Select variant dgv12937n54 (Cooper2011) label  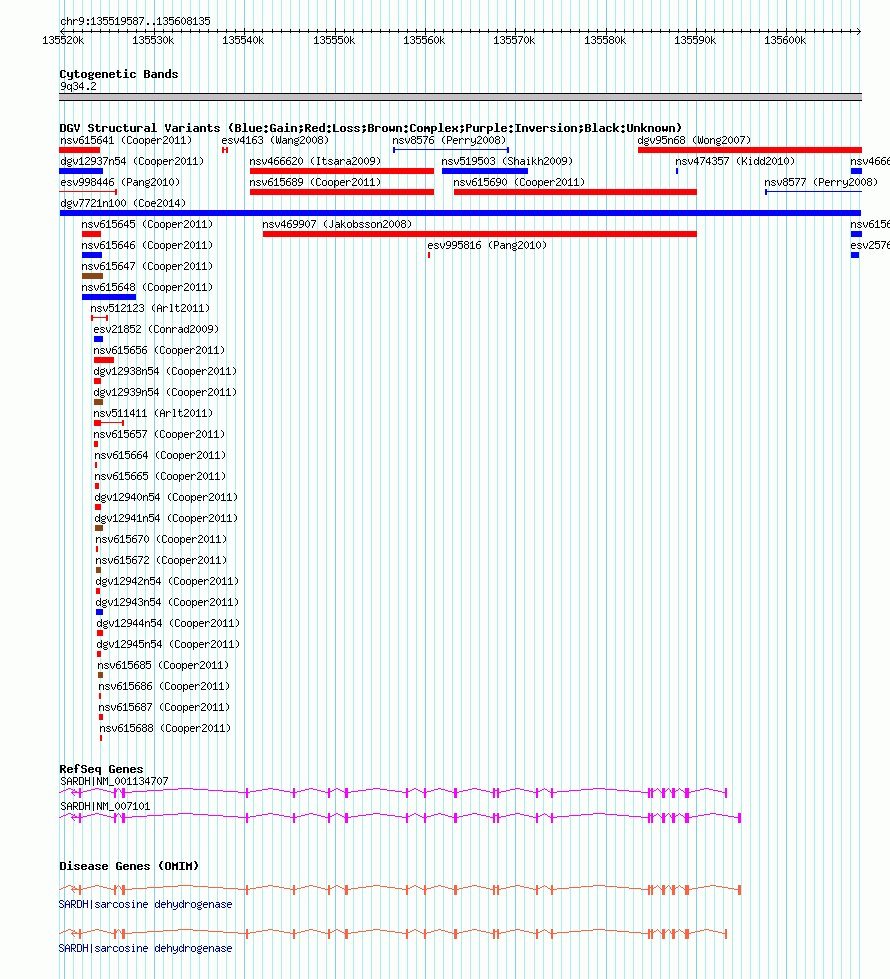click(132, 161)
